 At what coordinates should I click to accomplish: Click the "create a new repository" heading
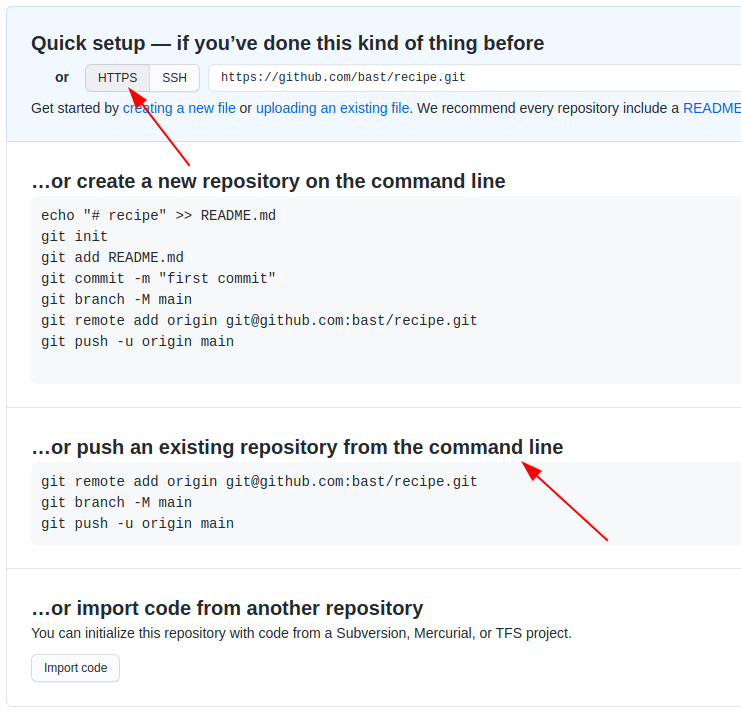pos(268,181)
